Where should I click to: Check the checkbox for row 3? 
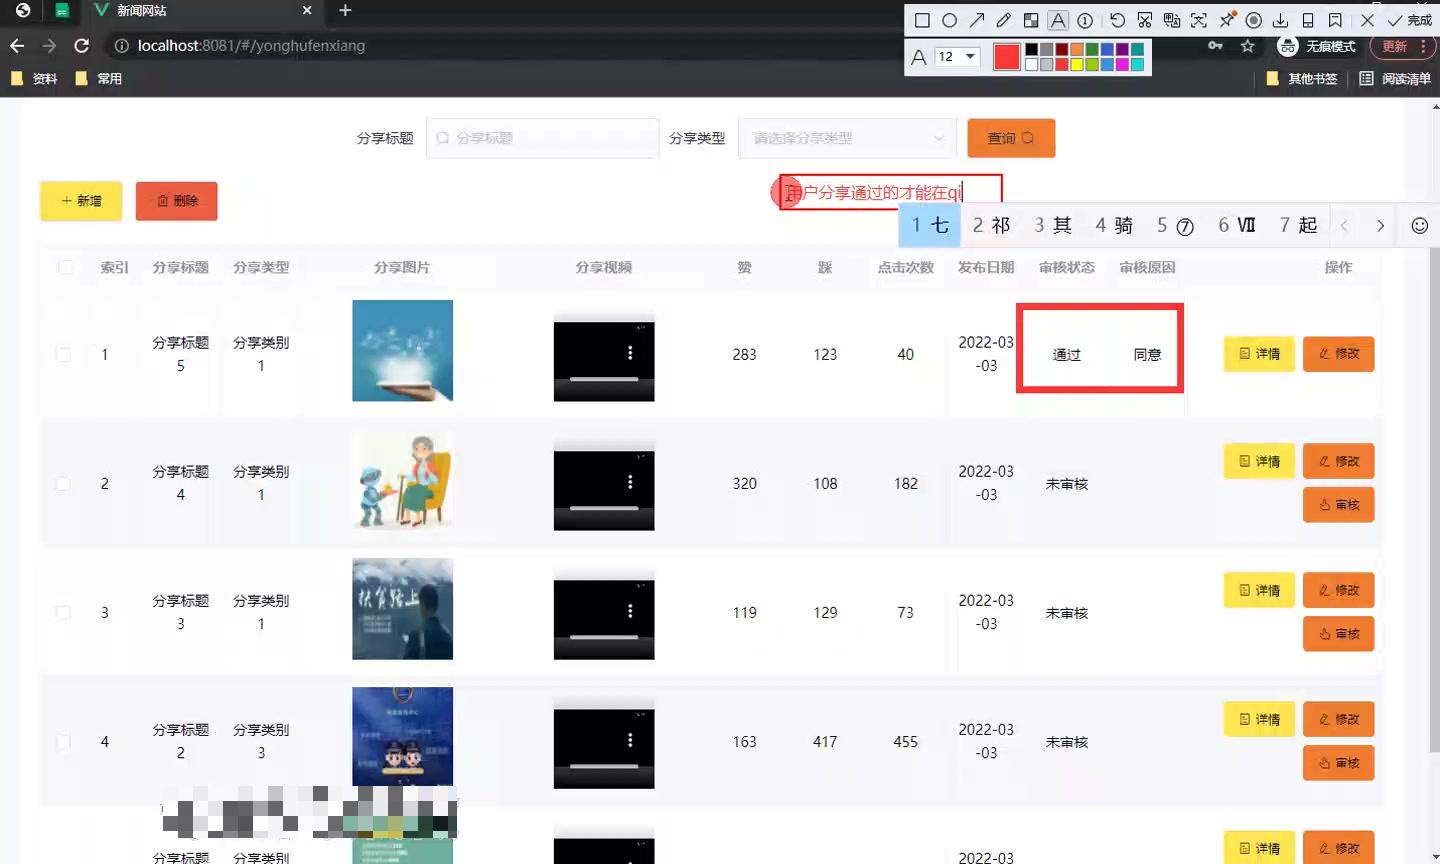pos(64,612)
